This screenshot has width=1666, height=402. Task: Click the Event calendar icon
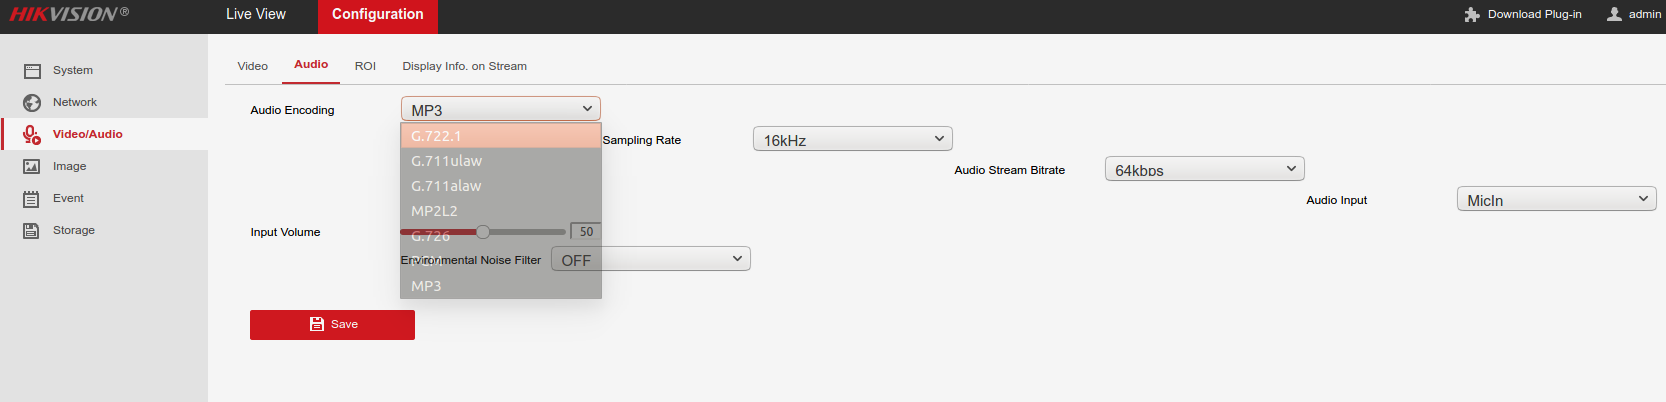pyautogui.click(x=32, y=199)
